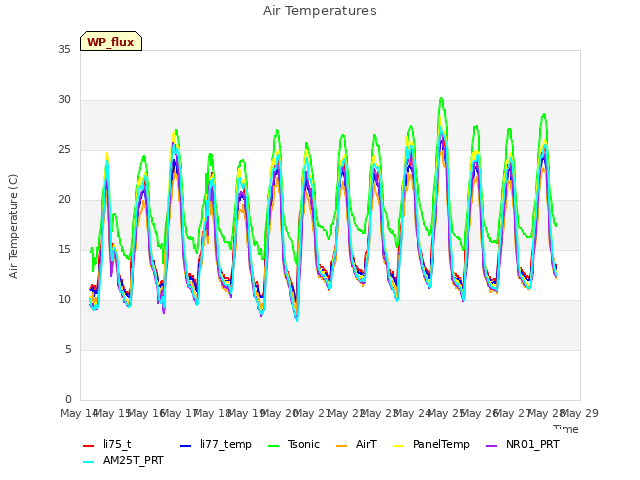The width and height of the screenshot is (640, 480).
Task: Click the 25 tick on y-axis
Action: pyautogui.click(x=64, y=150)
